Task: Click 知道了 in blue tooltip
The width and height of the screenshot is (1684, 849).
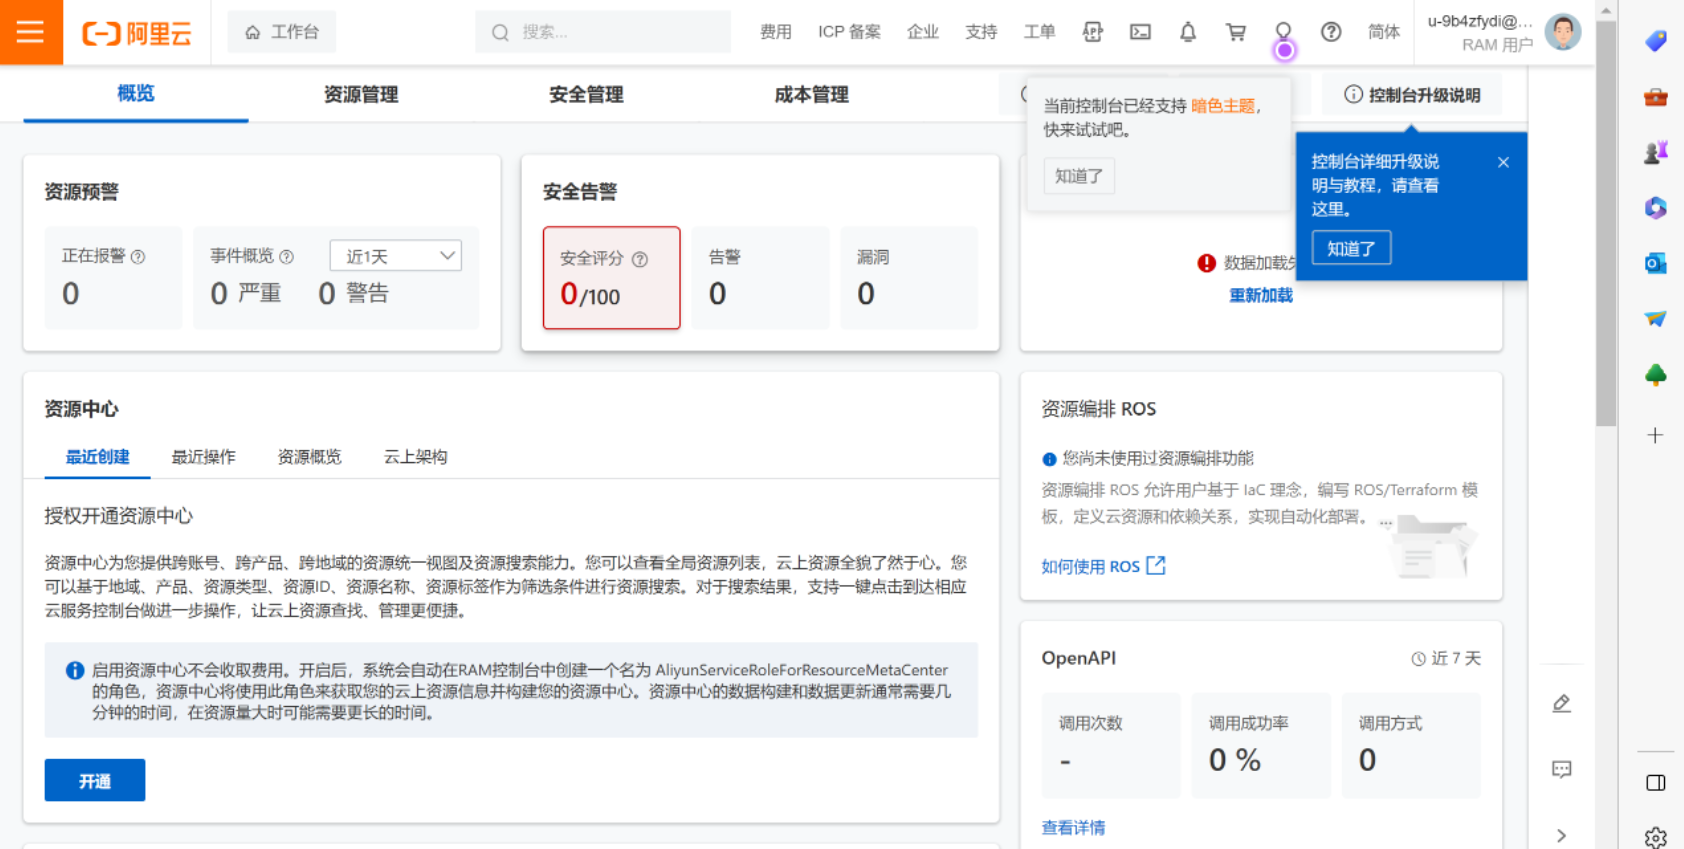Action: 1351,248
